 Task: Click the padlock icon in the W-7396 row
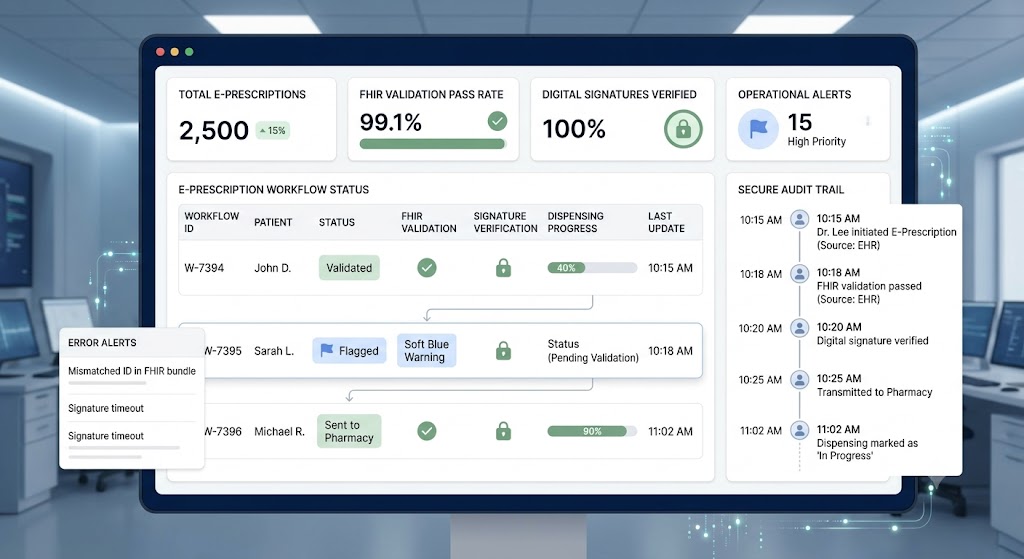coord(504,431)
